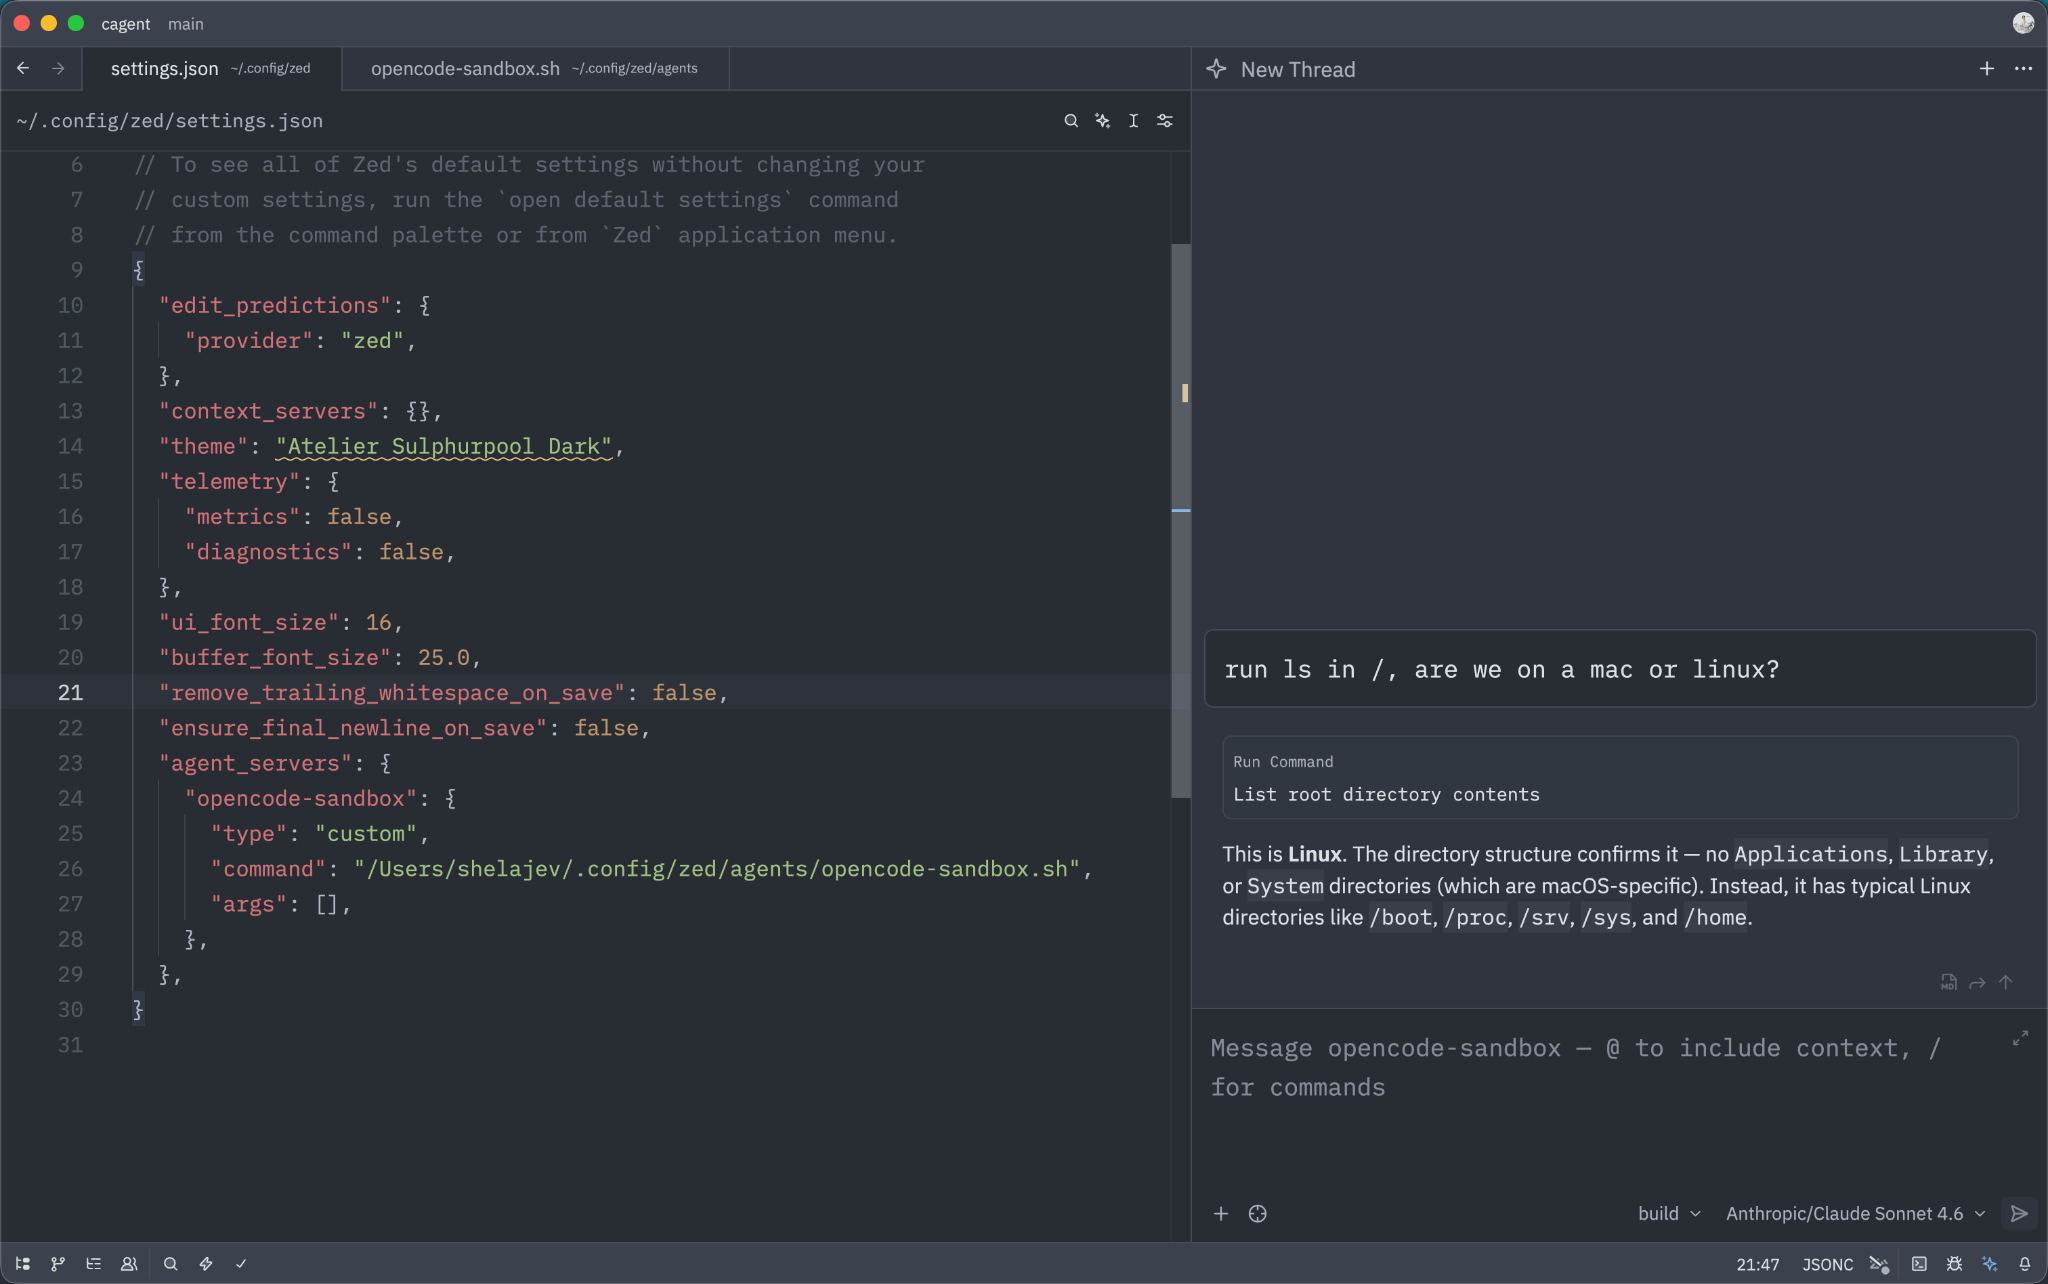The image size is (2048, 1284).
Task: Click the "remove_trailing_whitespace_on_save" key
Action: [x=392, y=692]
